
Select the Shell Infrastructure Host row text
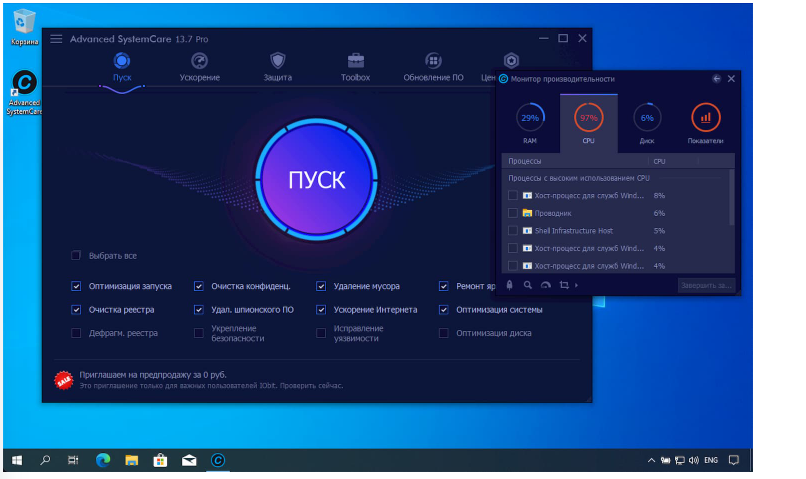point(574,231)
